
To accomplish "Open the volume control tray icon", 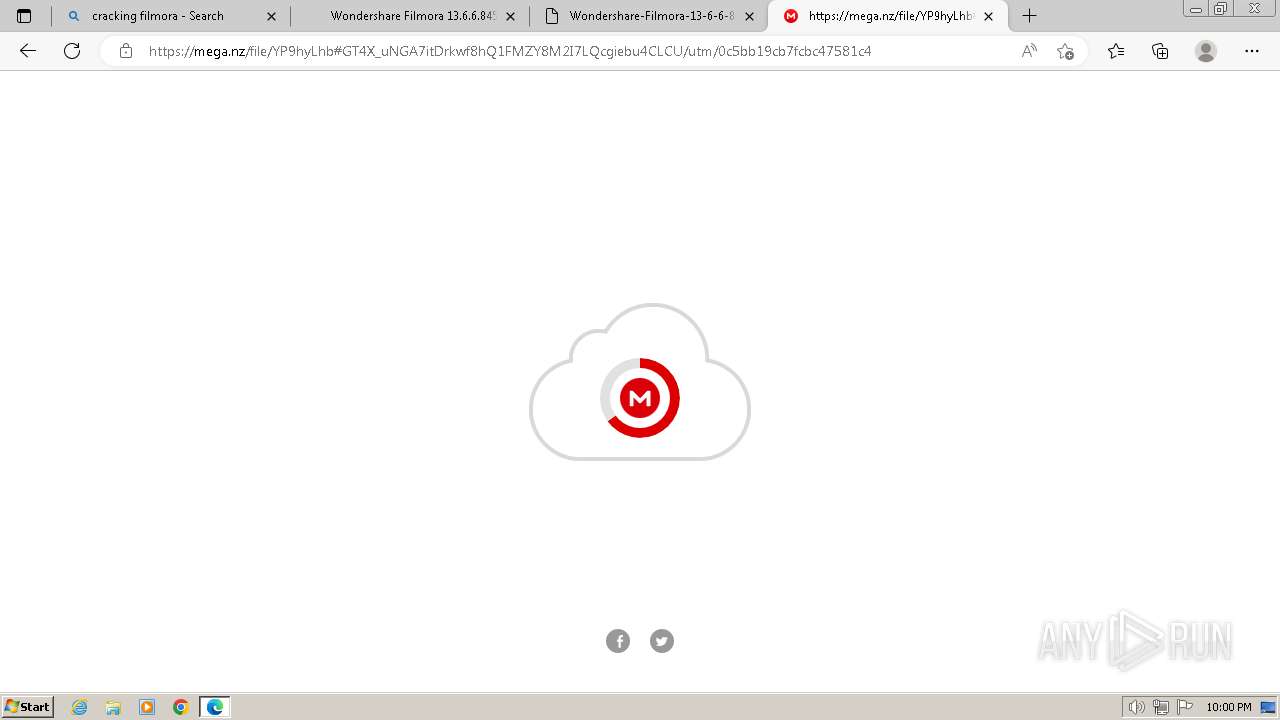I will pyautogui.click(x=1136, y=707).
